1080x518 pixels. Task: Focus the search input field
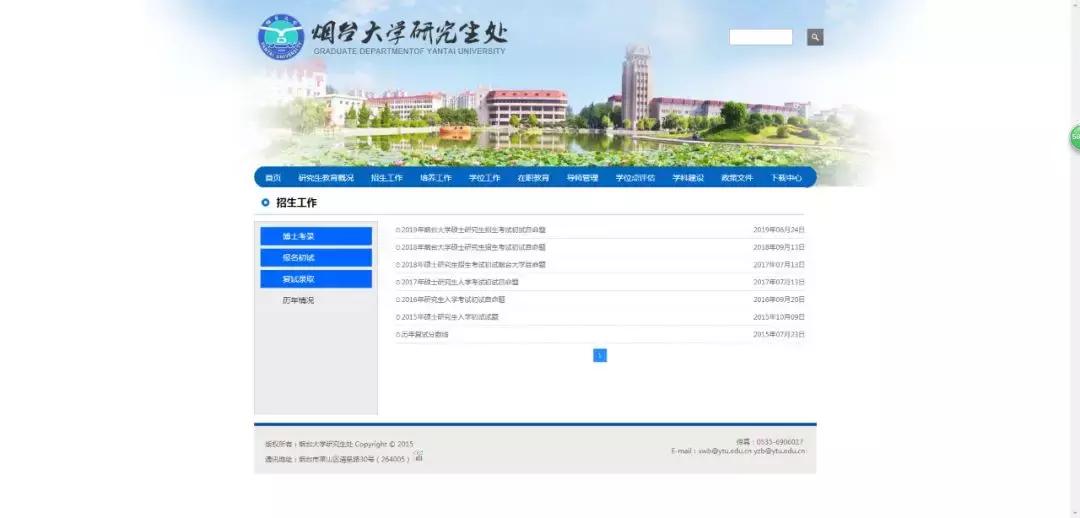(760, 37)
